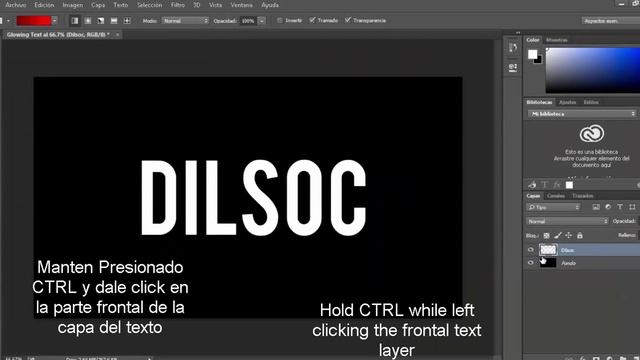
Task: Select the Fondo layer name
Action: coord(568,263)
